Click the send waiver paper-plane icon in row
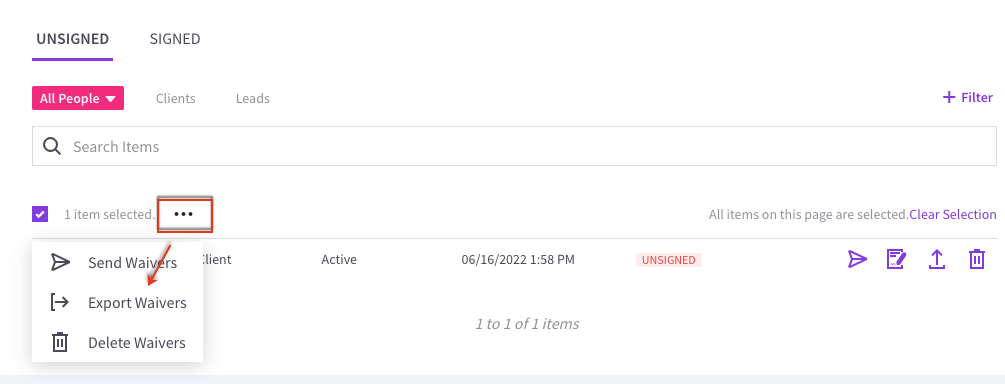This screenshot has width=1005, height=384. [x=857, y=260]
